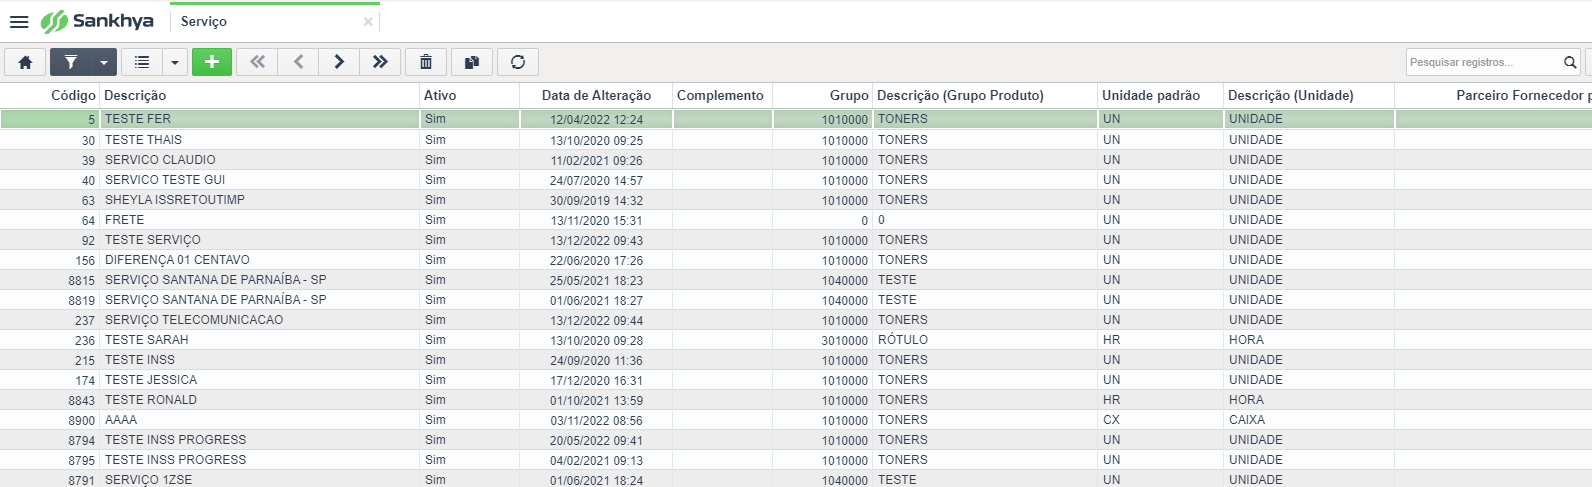
Task: Select the TESTE SARAH row
Action: pos(796,340)
